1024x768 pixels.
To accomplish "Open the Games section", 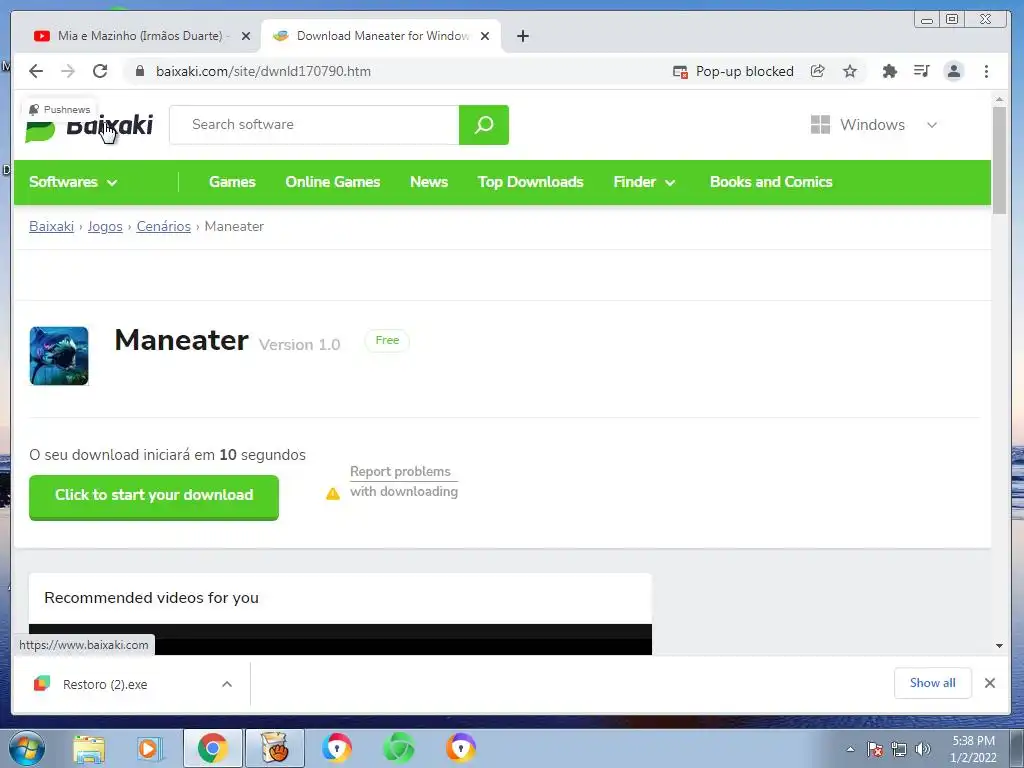I will pos(232,182).
